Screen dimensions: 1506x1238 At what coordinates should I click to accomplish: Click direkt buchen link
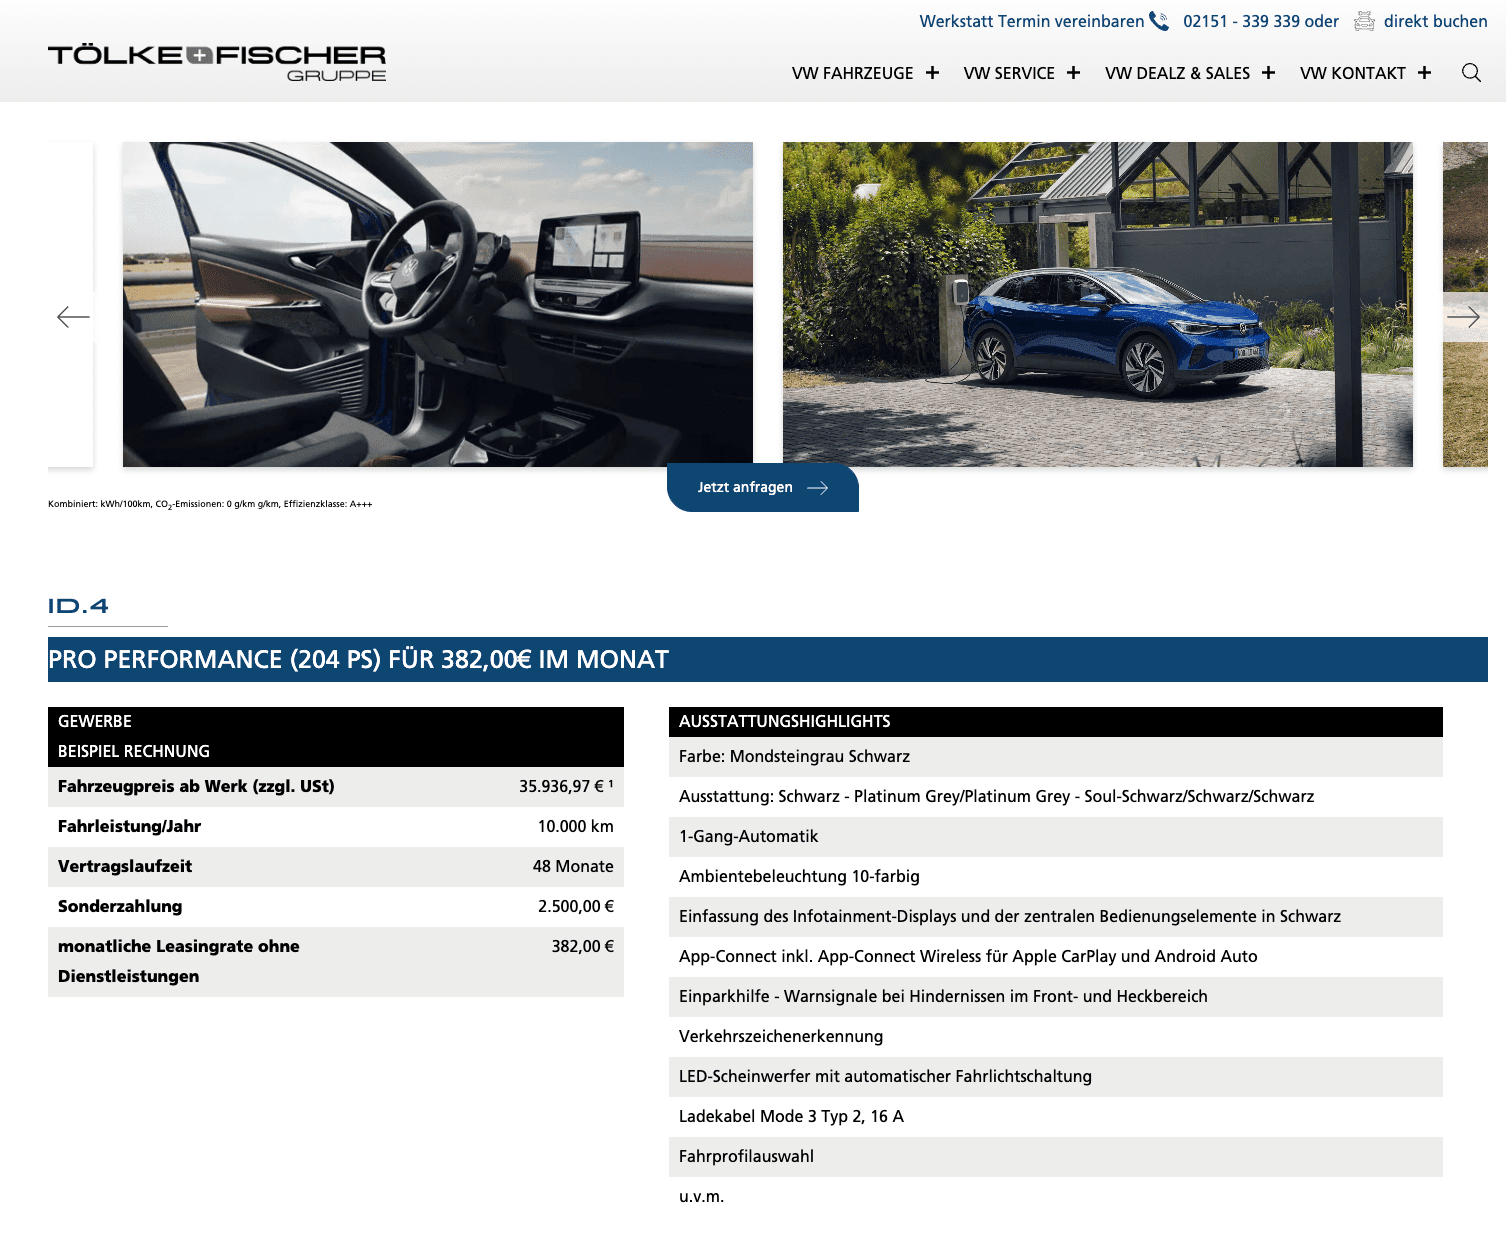pyautogui.click(x=1435, y=21)
